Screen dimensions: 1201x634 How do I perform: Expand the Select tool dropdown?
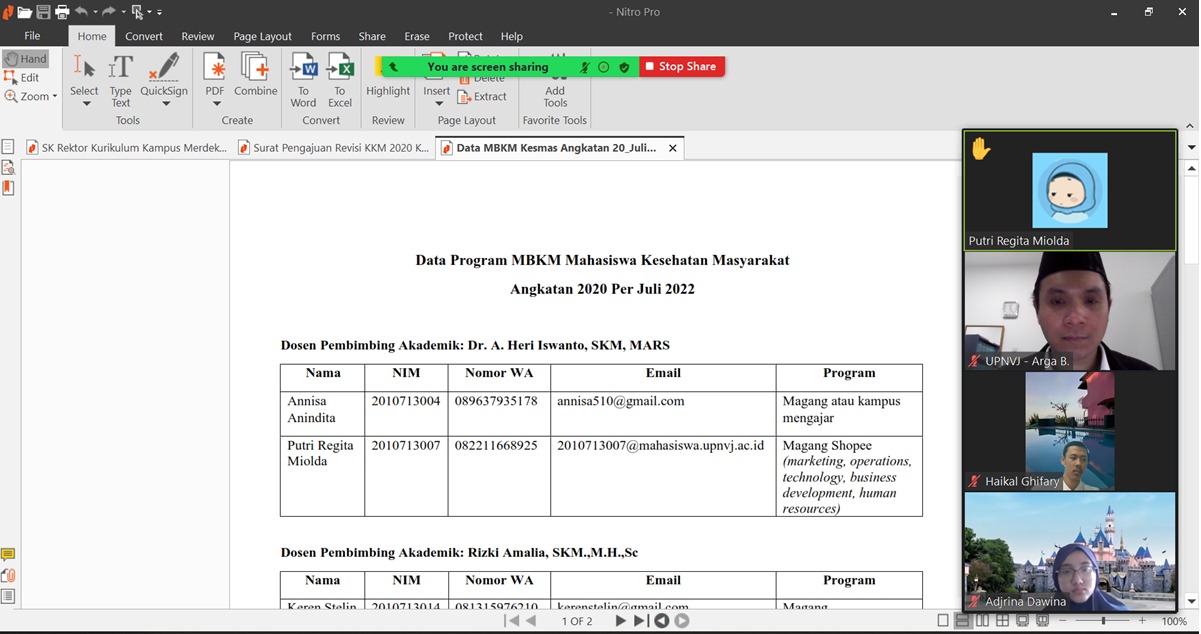click(x=85, y=104)
